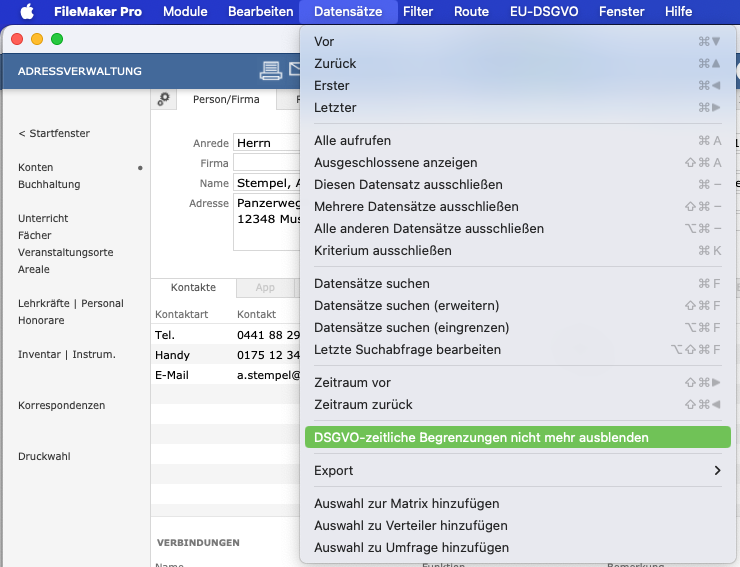Choose Zeitraum vor
This screenshot has width=740, height=567.
pyautogui.click(x=518, y=382)
